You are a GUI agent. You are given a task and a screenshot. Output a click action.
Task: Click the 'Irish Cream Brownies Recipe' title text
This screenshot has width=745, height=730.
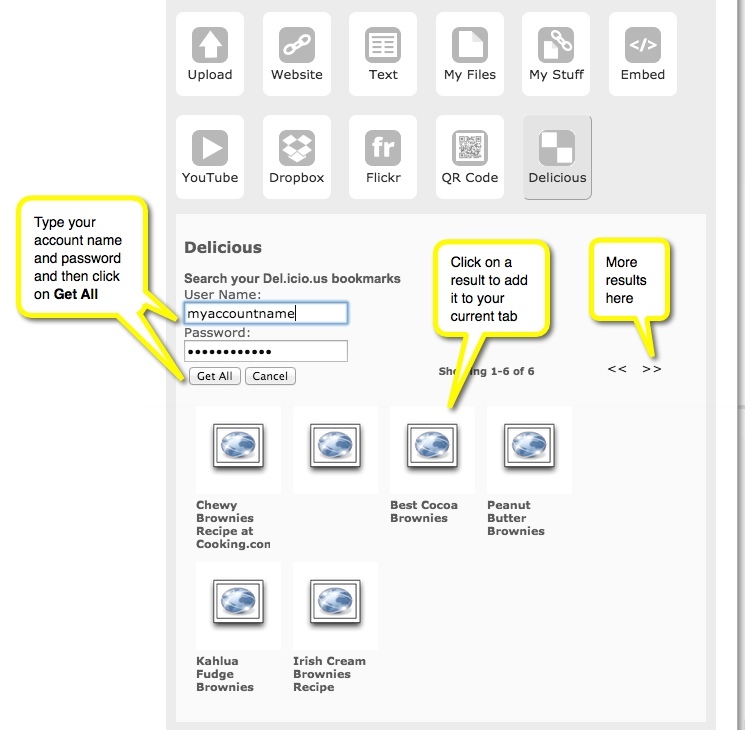point(329,674)
